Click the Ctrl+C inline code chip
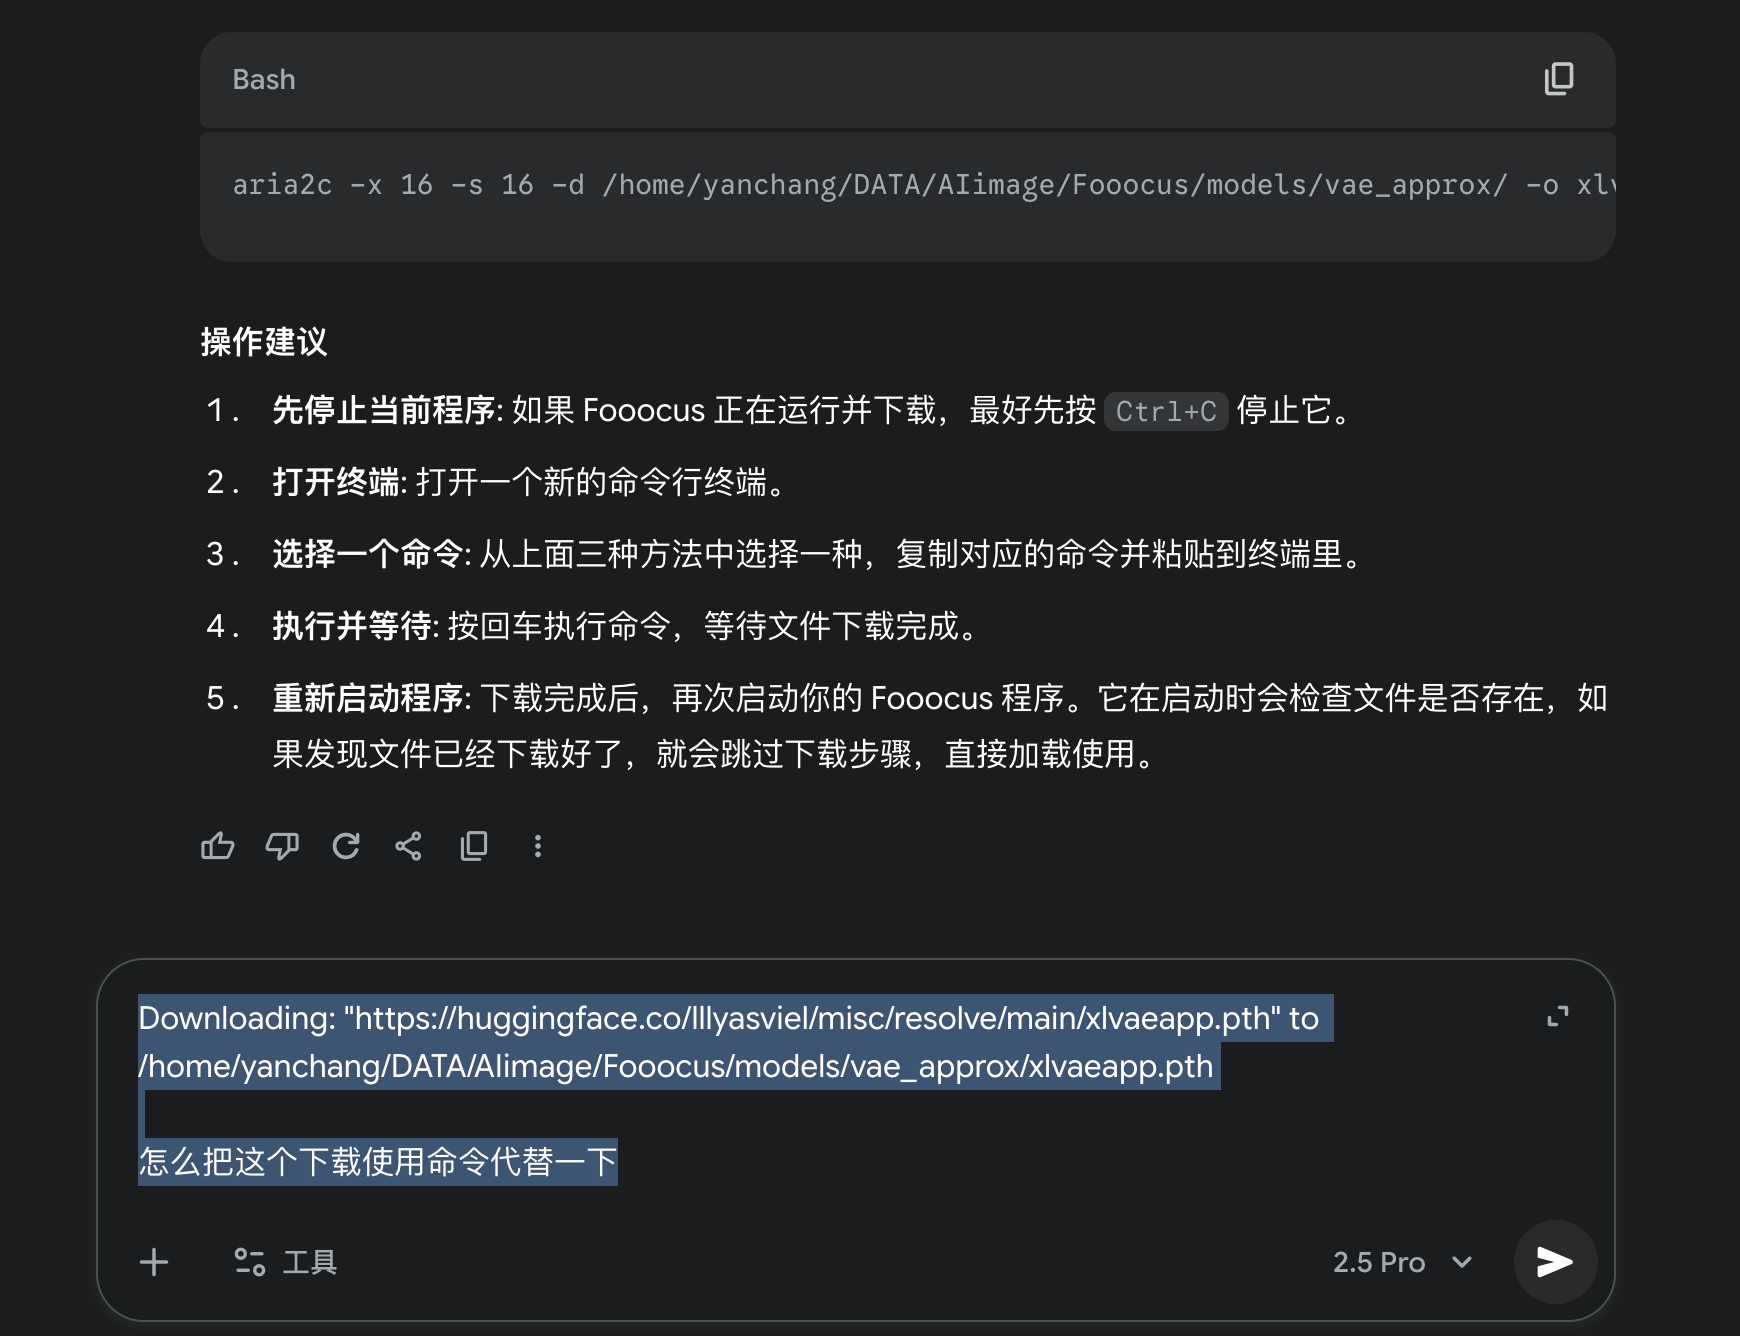The image size is (1740, 1336). pos(1166,411)
